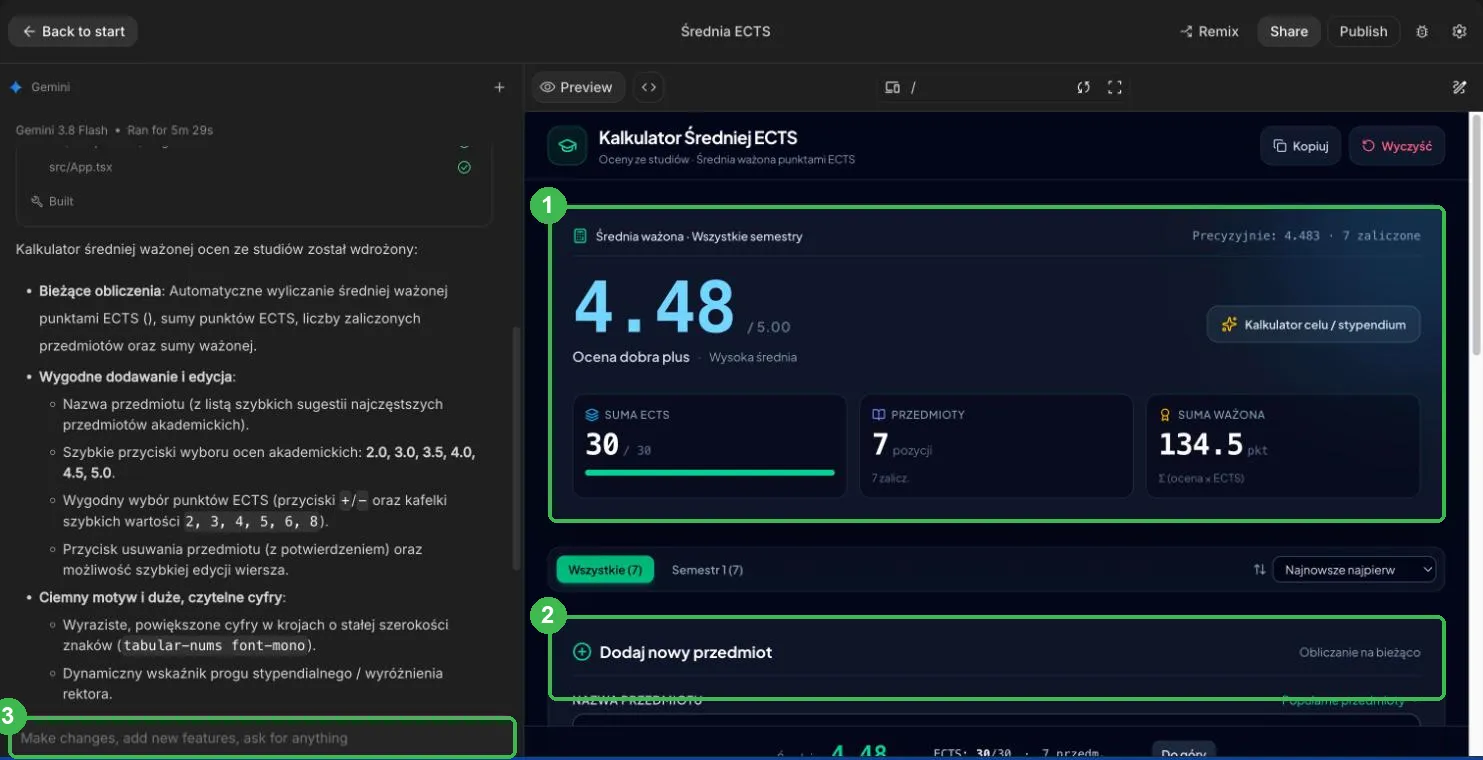Click the SUMA ECTS layers icon
The image size is (1483, 760).
[592, 414]
